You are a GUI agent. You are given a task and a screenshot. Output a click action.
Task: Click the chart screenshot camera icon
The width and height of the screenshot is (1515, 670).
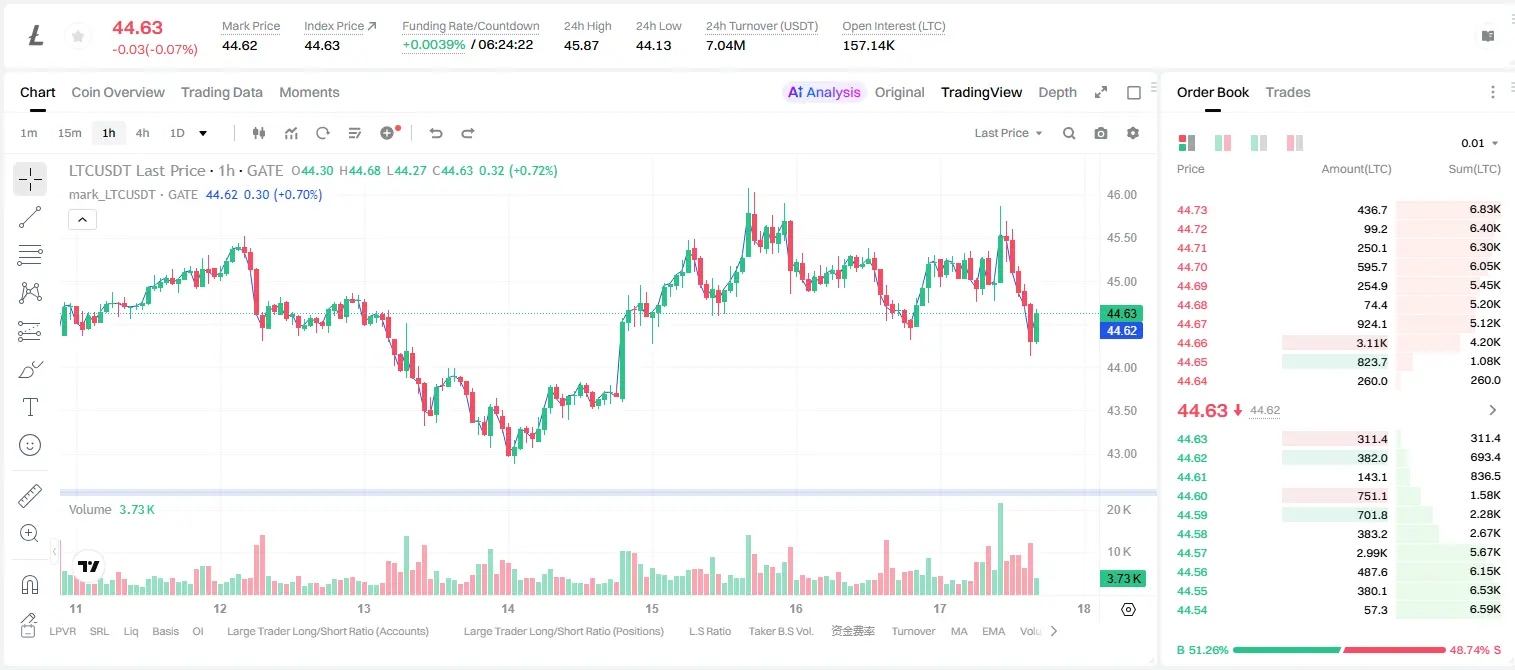1101,133
